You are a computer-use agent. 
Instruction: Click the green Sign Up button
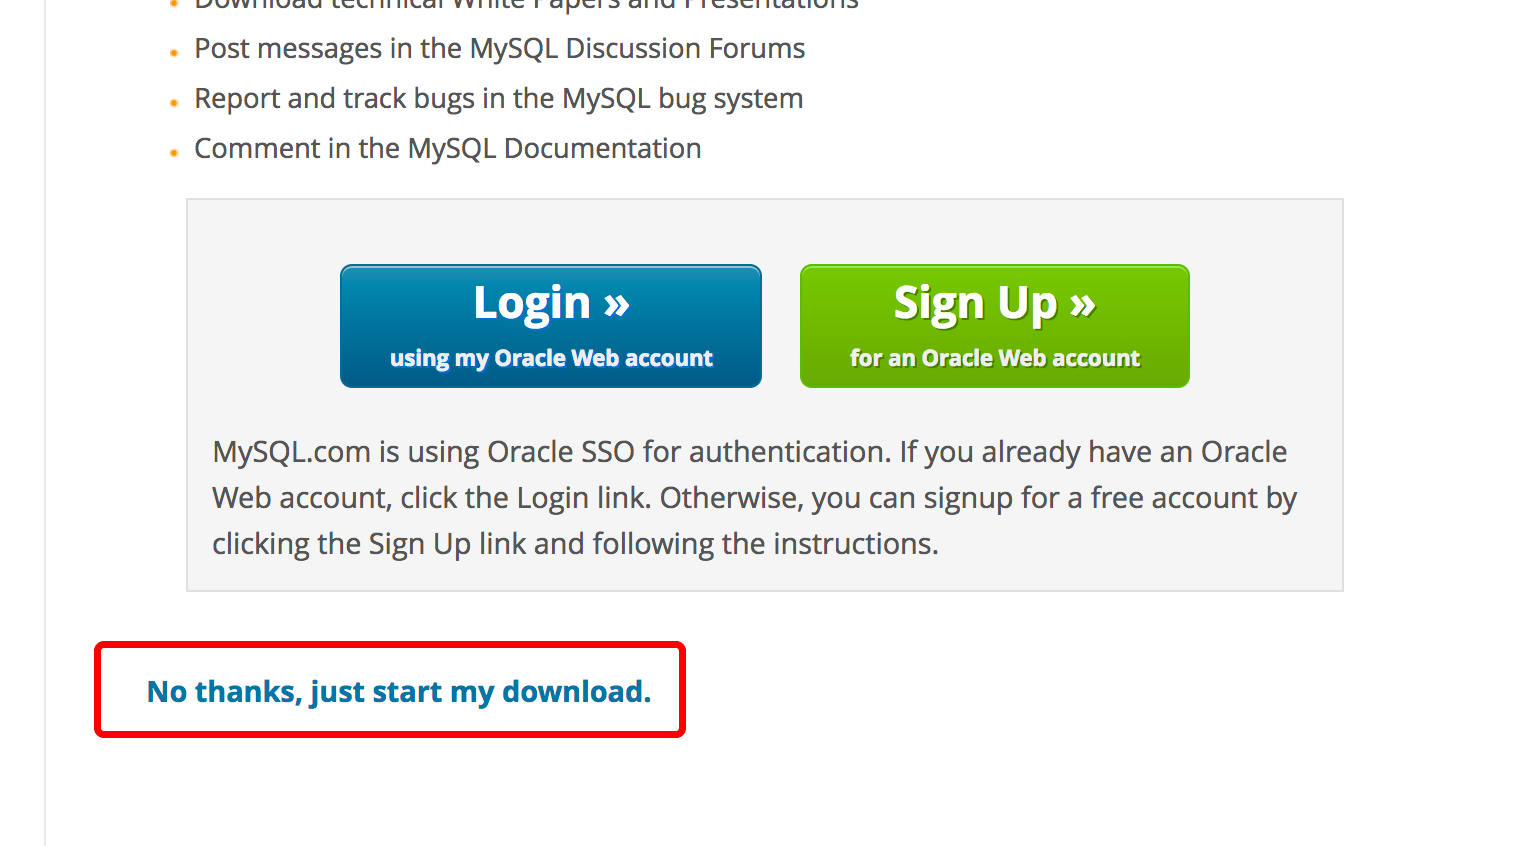(x=995, y=326)
